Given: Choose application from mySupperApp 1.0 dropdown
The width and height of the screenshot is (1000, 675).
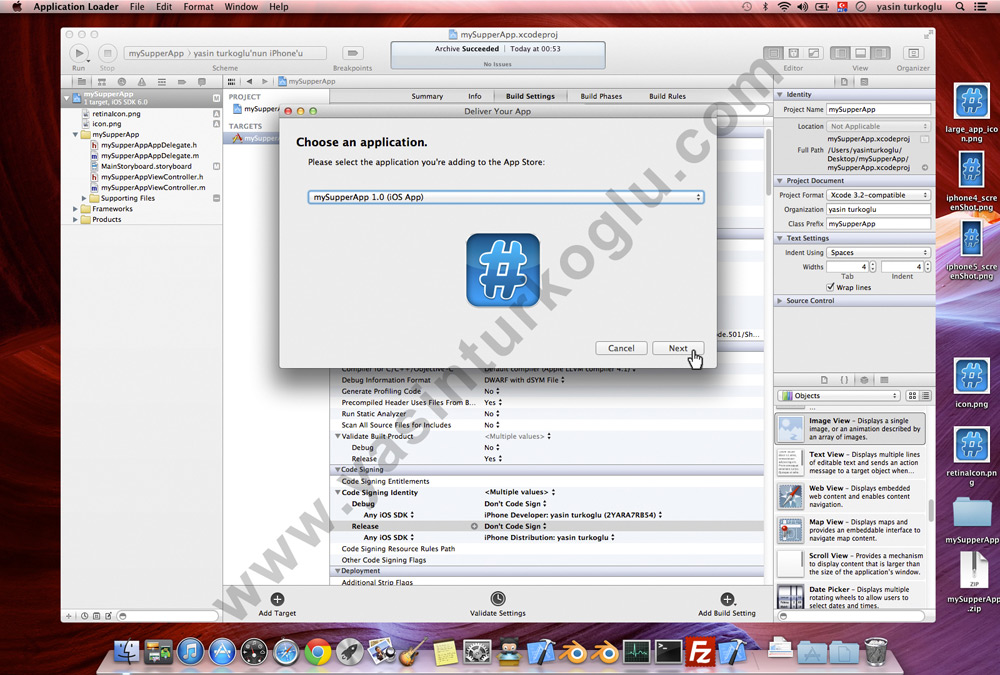Looking at the screenshot, I should [506, 197].
